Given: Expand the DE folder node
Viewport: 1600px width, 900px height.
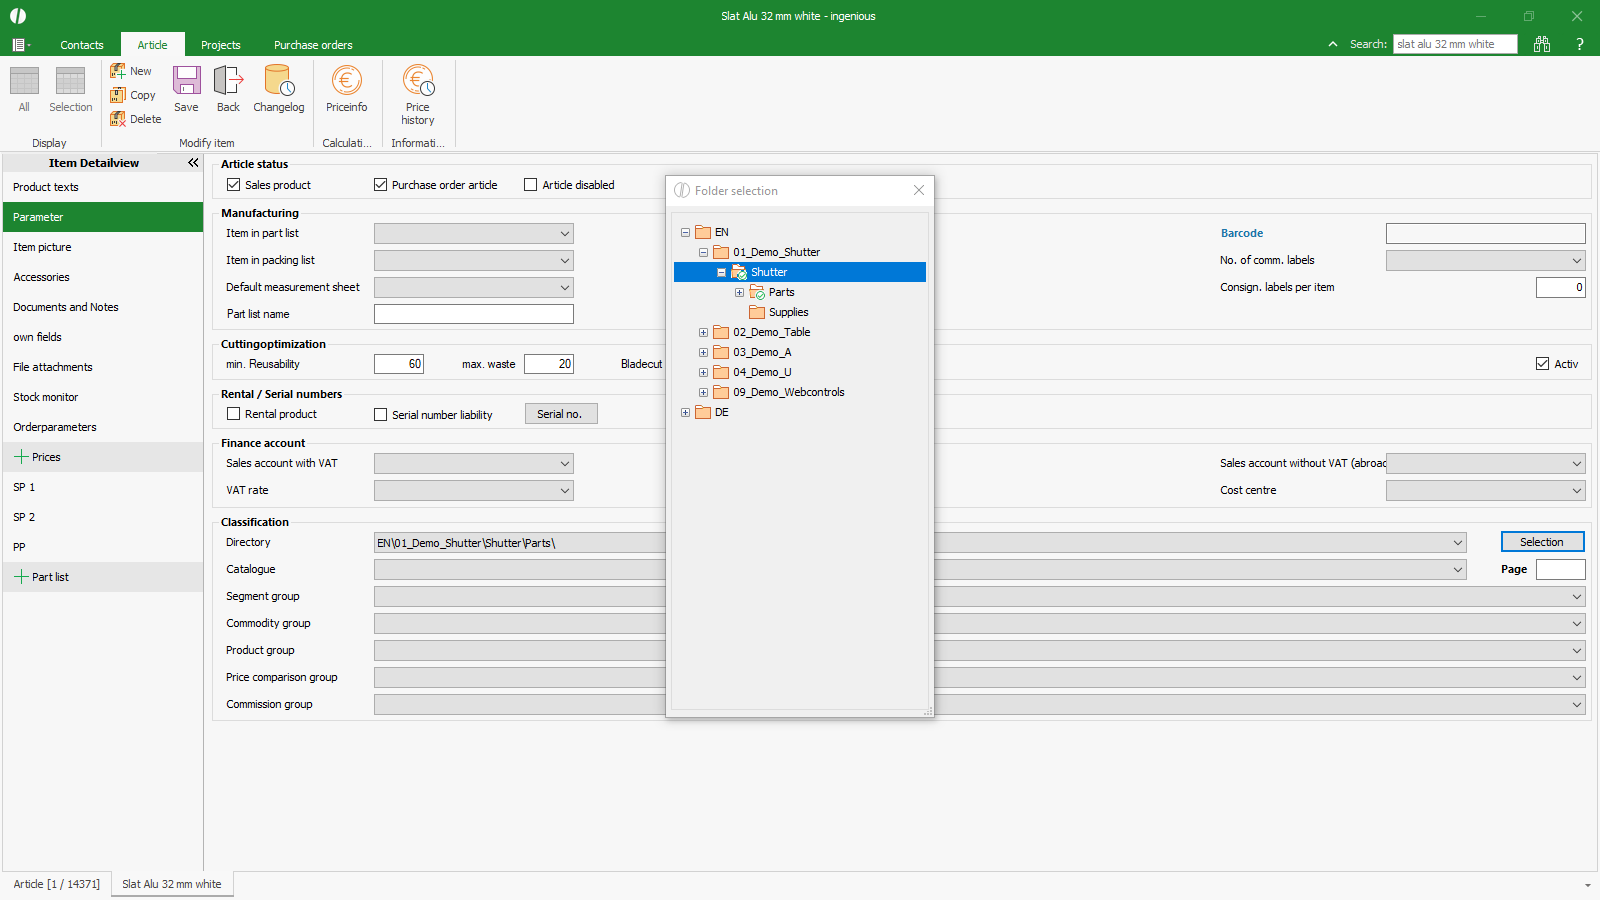Looking at the screenshot, I should [x=685, y=412].
